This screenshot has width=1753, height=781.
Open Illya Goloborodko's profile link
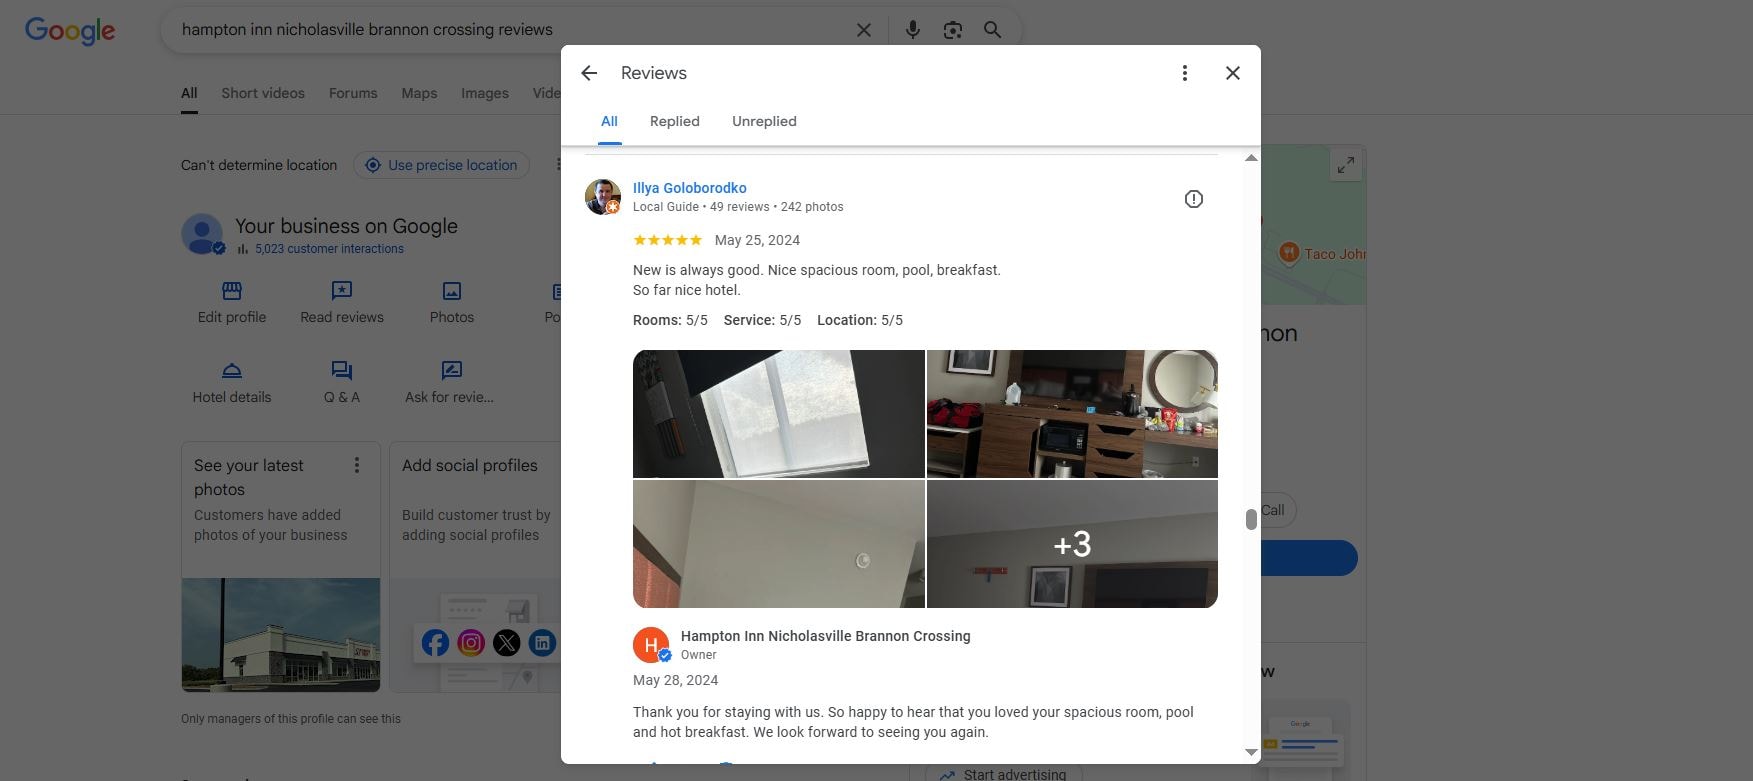pyautogui.click(x=689, y=188)
